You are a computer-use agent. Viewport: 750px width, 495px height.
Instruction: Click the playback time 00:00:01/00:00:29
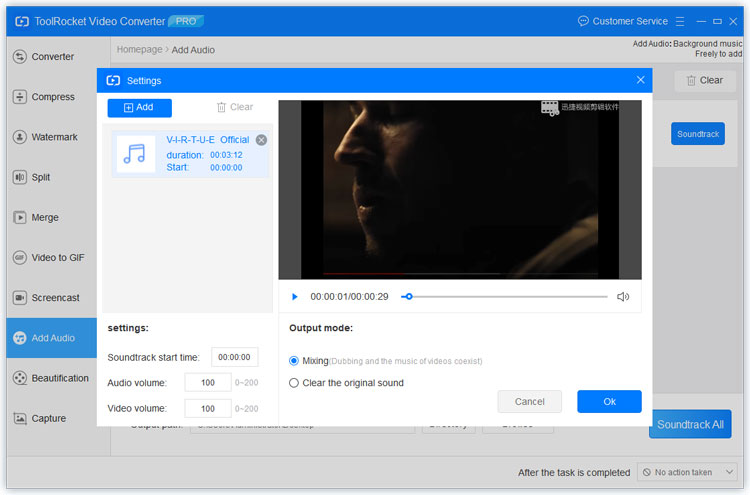pyautogui.click(x=349, y=297)
